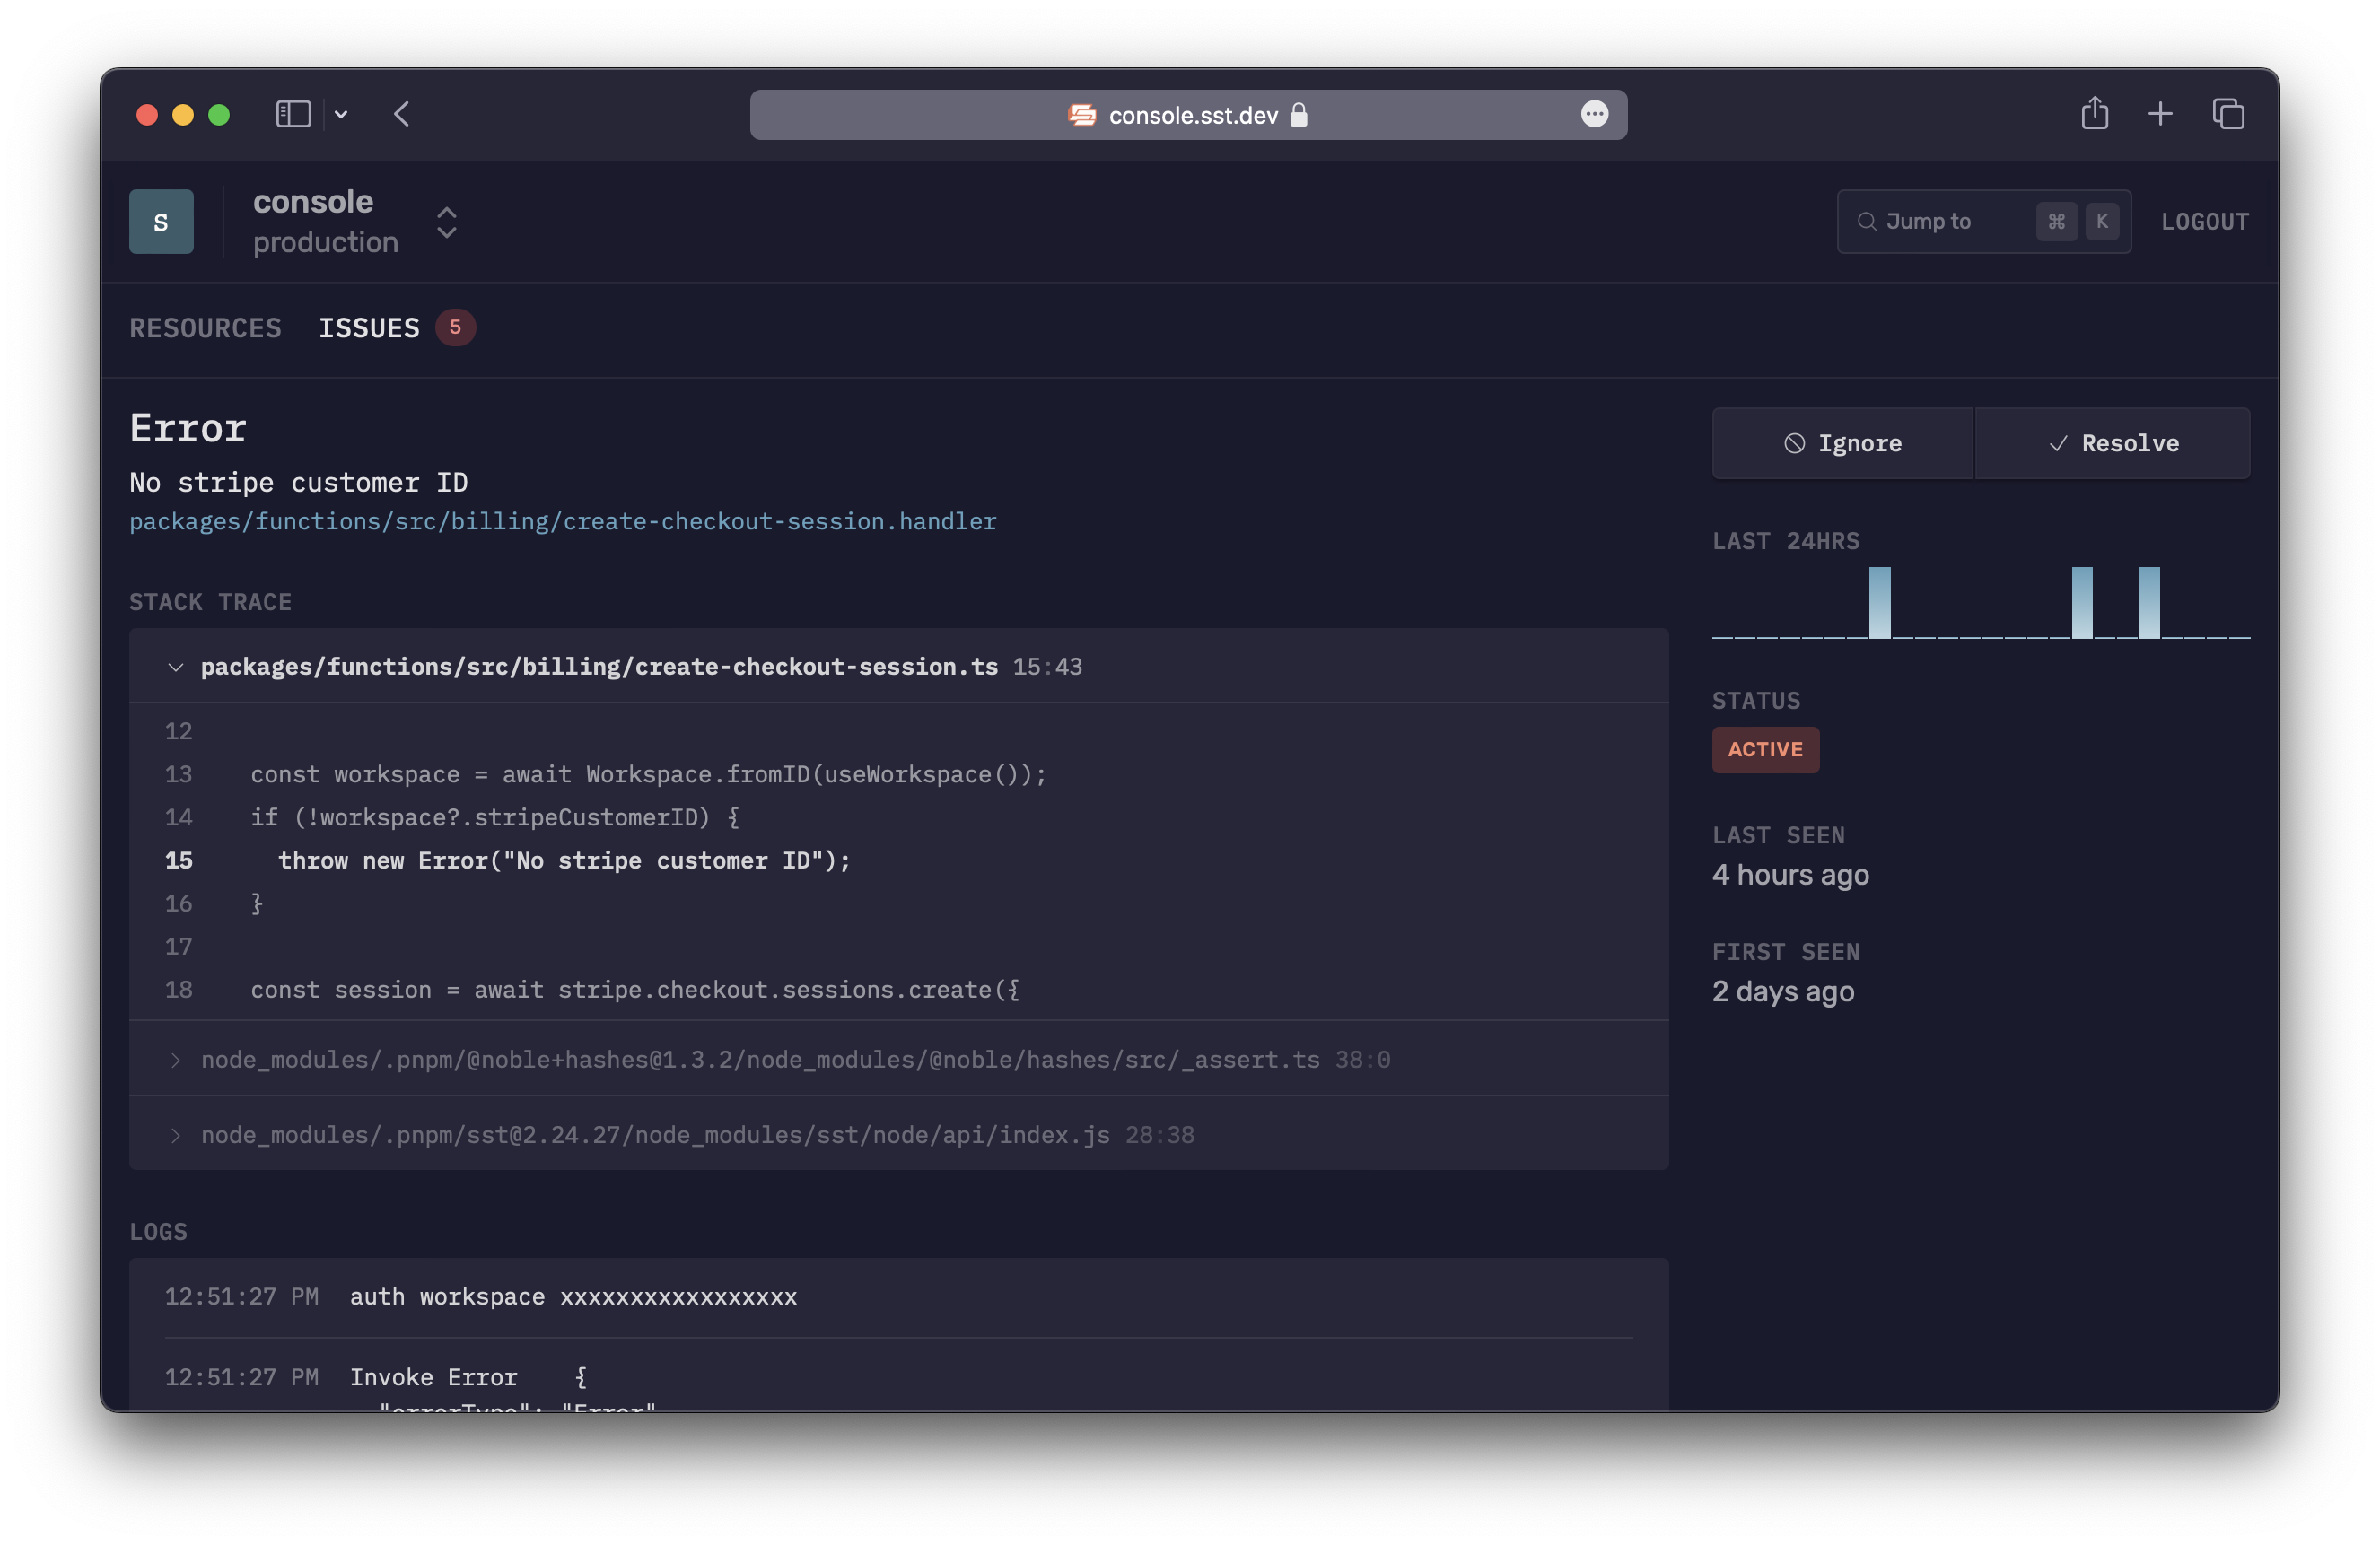Screen dimensions: 2380x1545
Task: Resolve the stripe customer ID issue
Action: tap(2112, 443)
